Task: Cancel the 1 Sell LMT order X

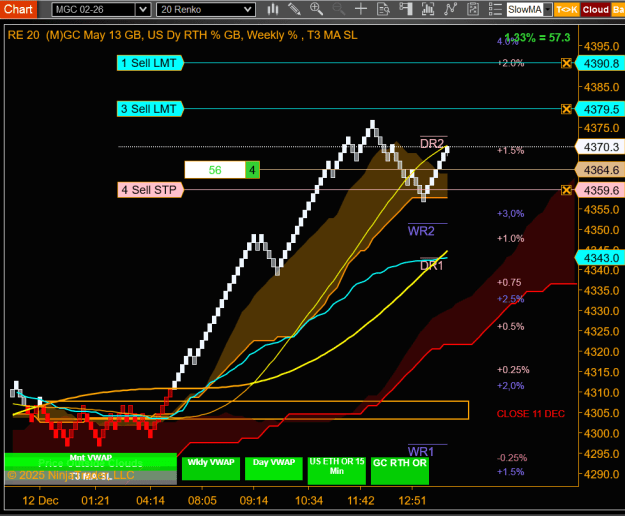Action: pos(566,63)
